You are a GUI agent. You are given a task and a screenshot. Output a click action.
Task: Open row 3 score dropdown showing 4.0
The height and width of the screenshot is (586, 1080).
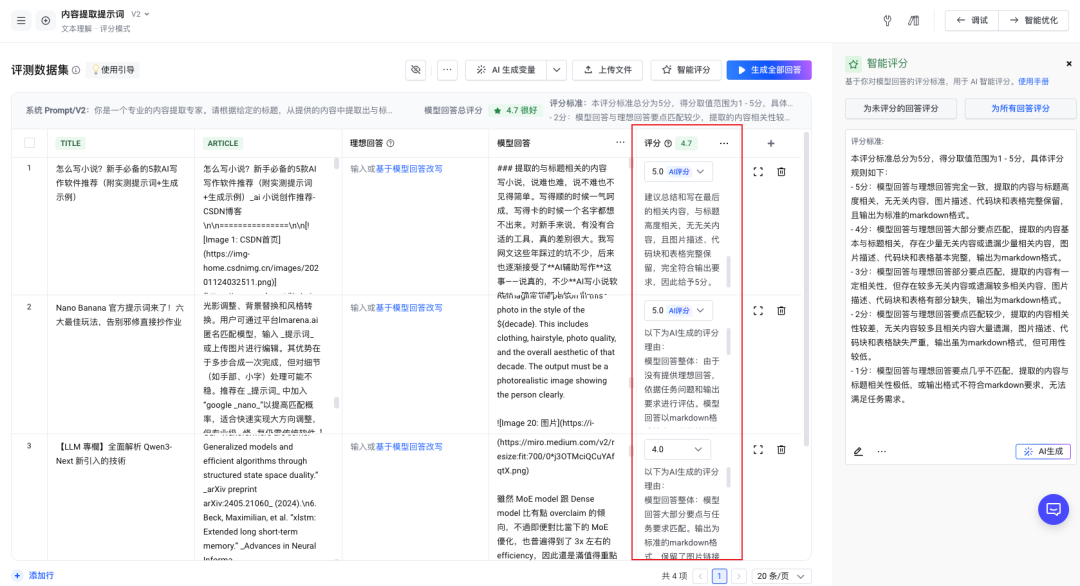[x=677, y=449]
